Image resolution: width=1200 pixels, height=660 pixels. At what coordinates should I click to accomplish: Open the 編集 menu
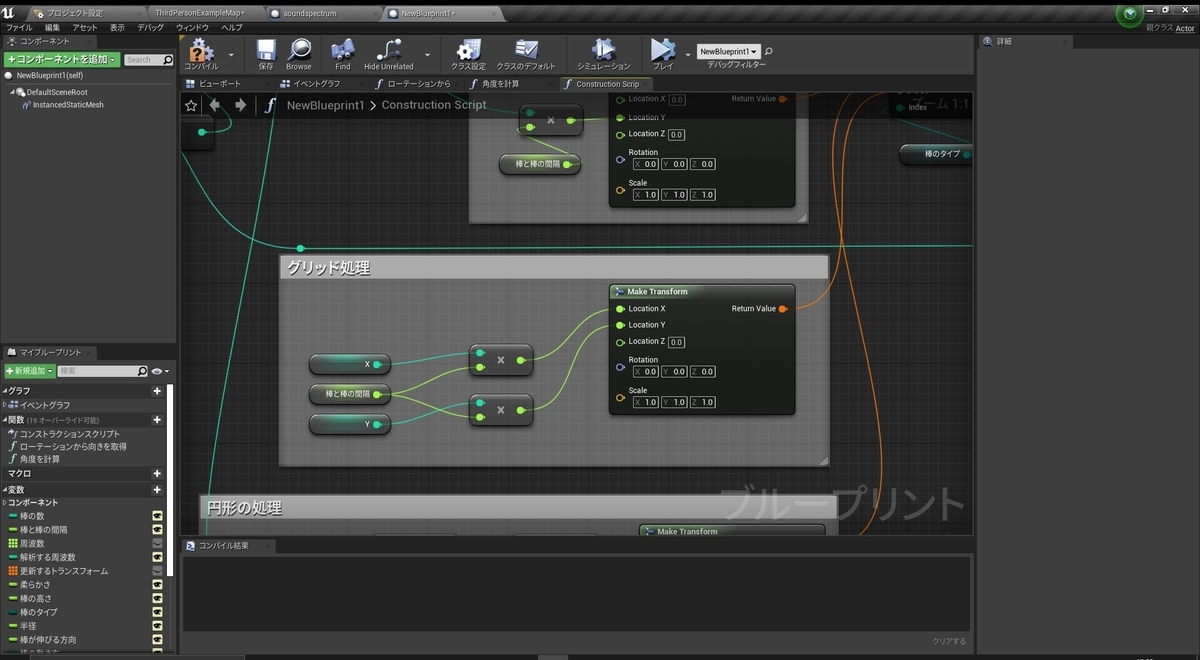pyautogui.click(x=53, y=28)
